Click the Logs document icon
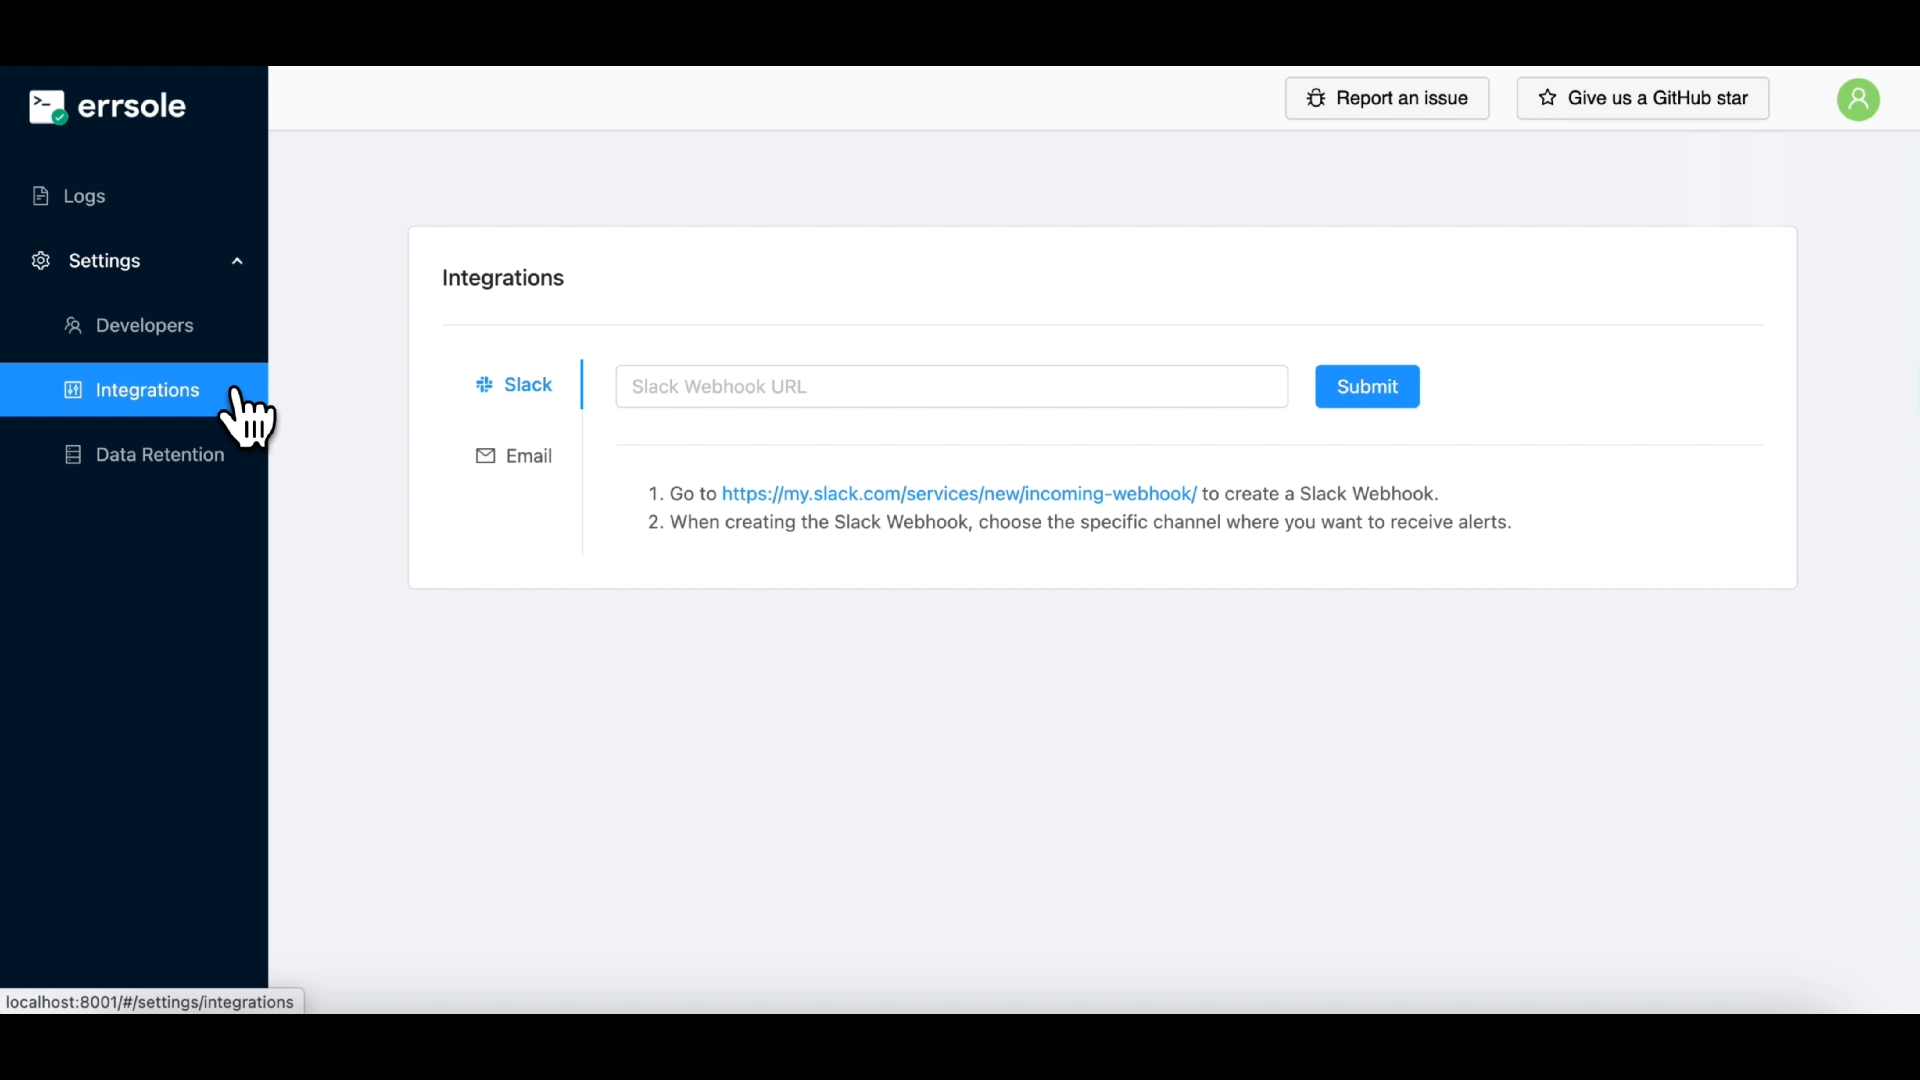The image size is (1920, 1080). click(41, 196)
